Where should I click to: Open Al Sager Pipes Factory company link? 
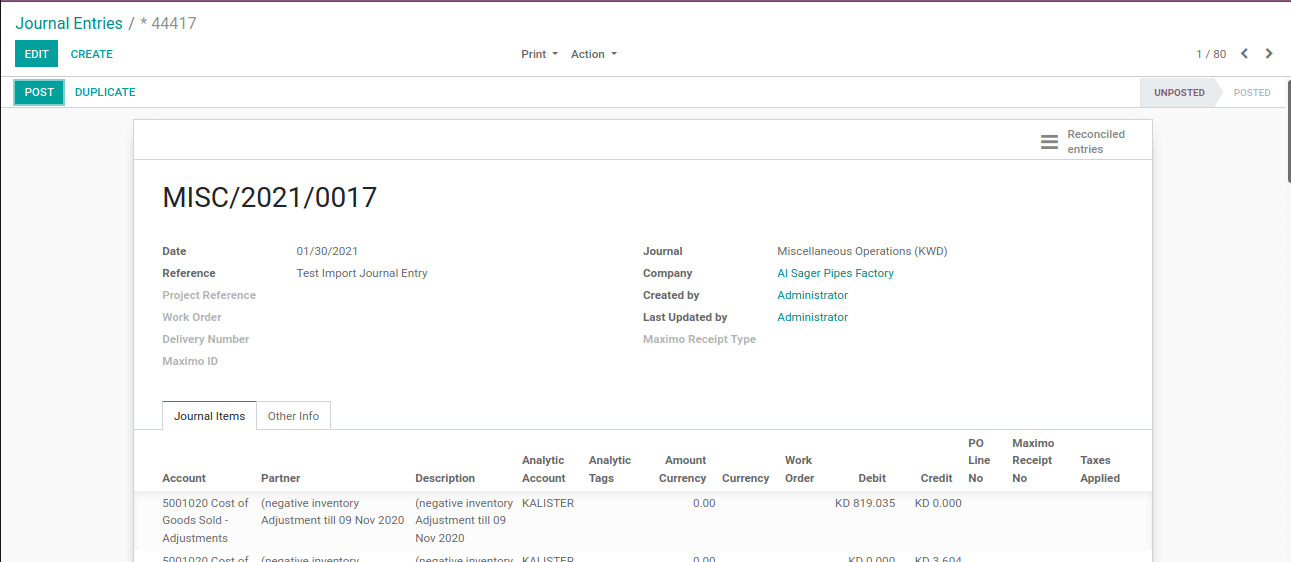tap(835, 273)
